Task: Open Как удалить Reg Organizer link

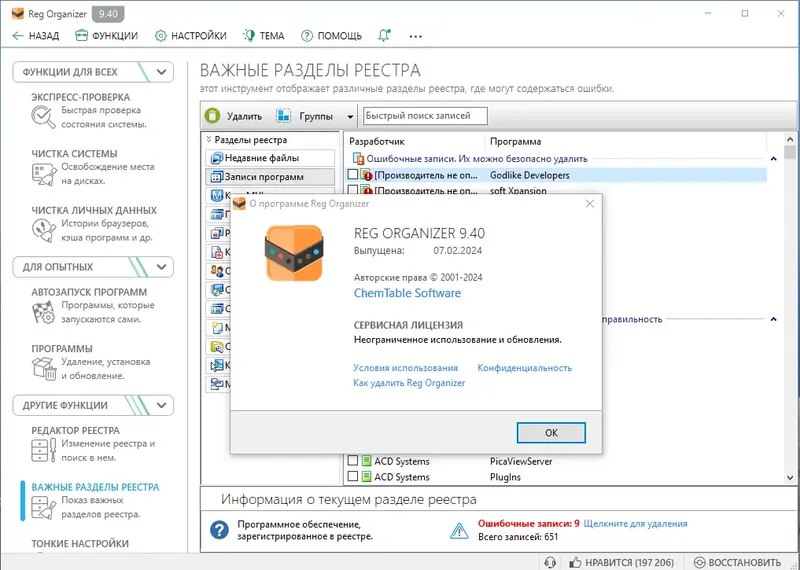Action: pyautogui.click(x=409, y=383)
